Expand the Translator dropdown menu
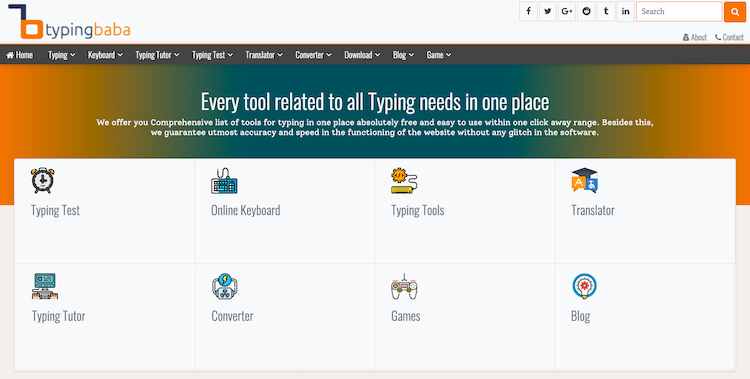Viewport: 750px width, 379px height. [x=264, y=55]
